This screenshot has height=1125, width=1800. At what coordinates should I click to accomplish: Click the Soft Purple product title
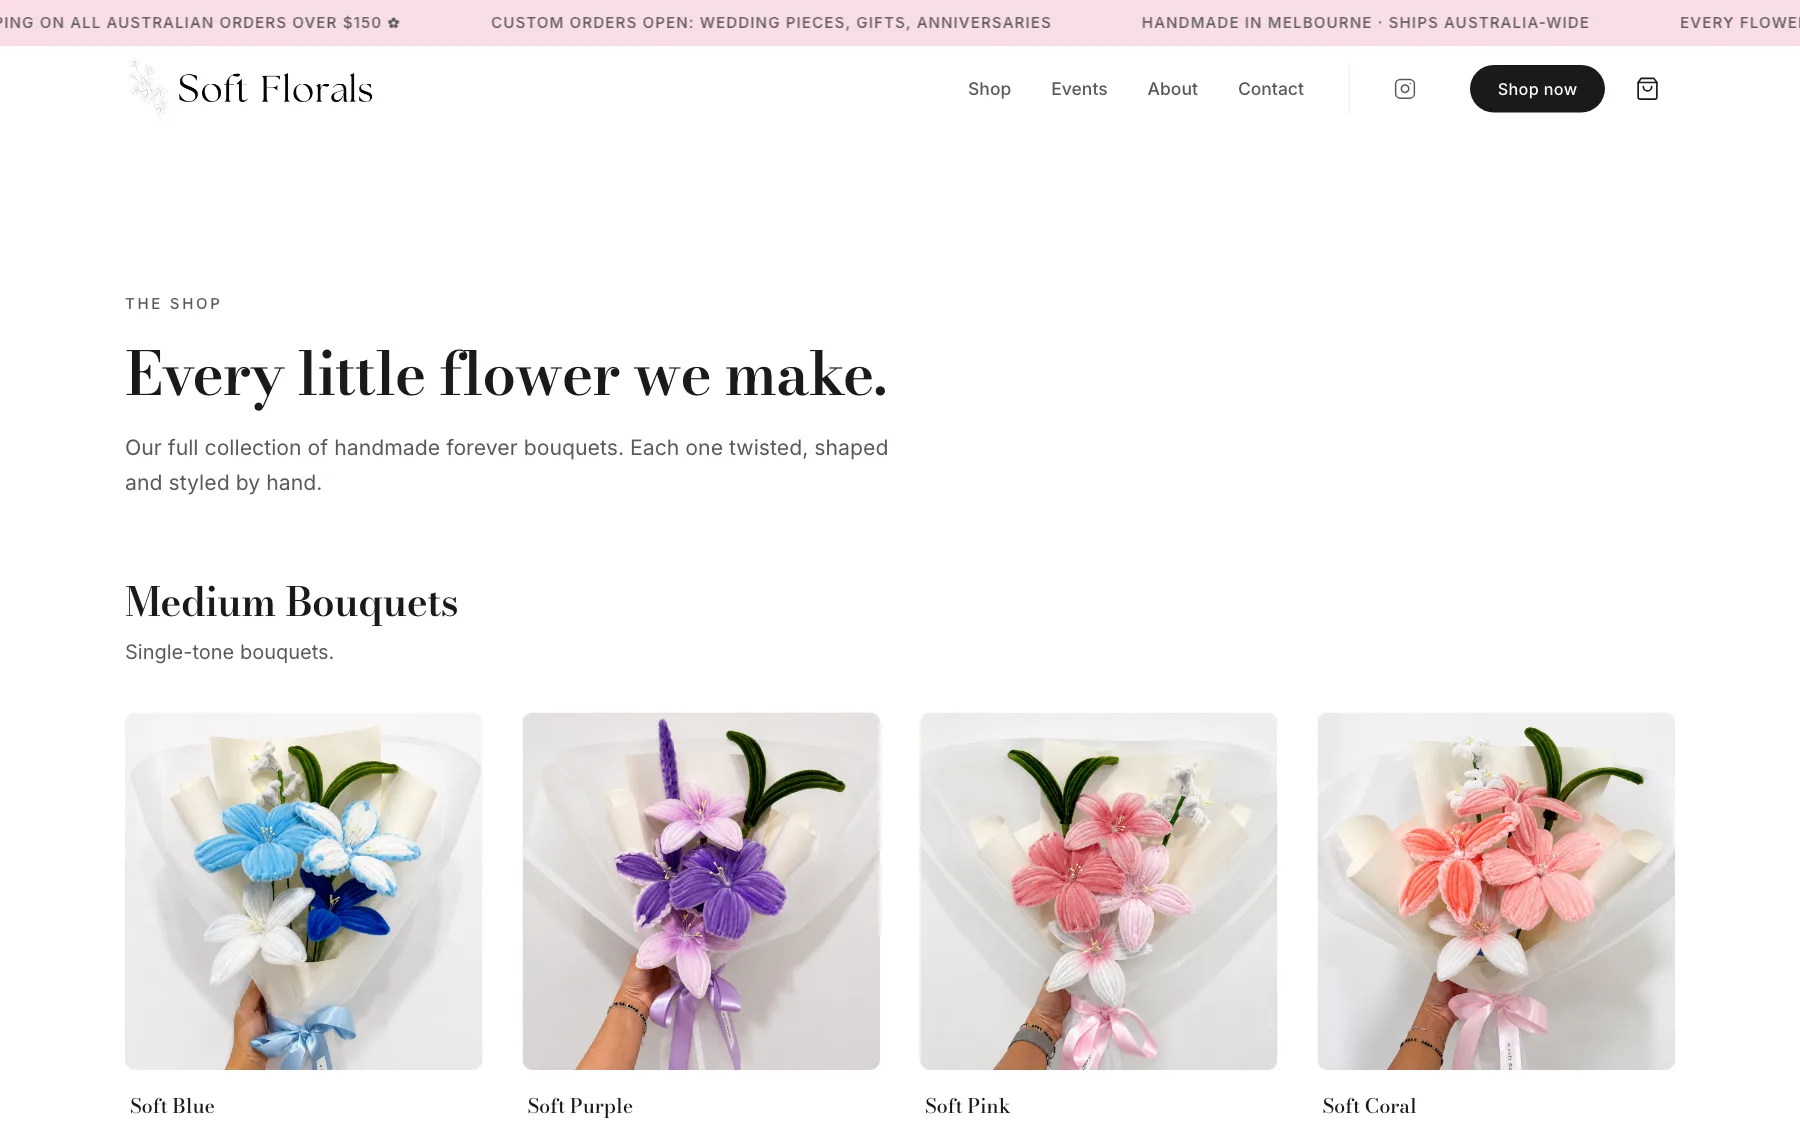point(580,1106)
